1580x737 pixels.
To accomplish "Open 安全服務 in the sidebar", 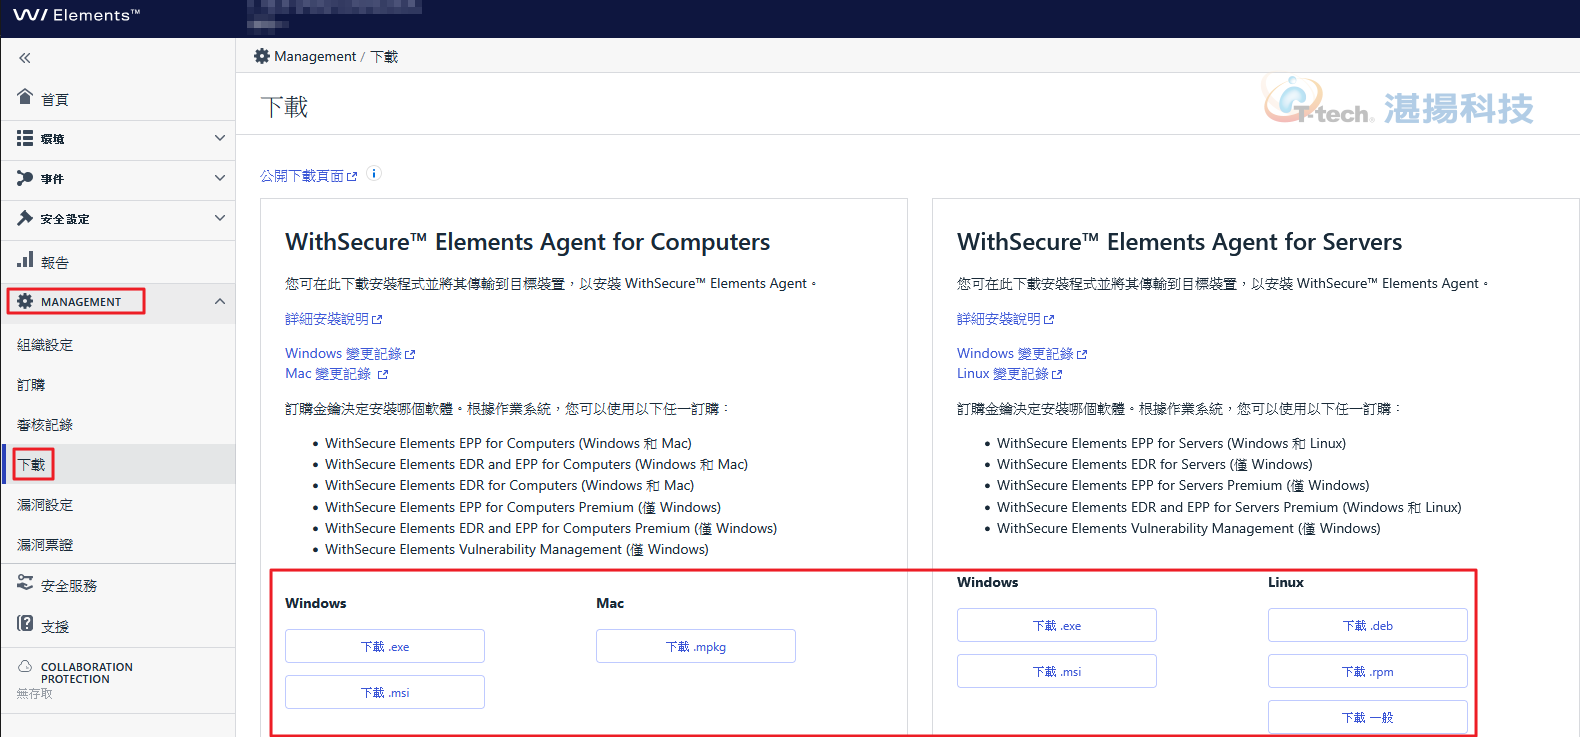I will point(69,586).
